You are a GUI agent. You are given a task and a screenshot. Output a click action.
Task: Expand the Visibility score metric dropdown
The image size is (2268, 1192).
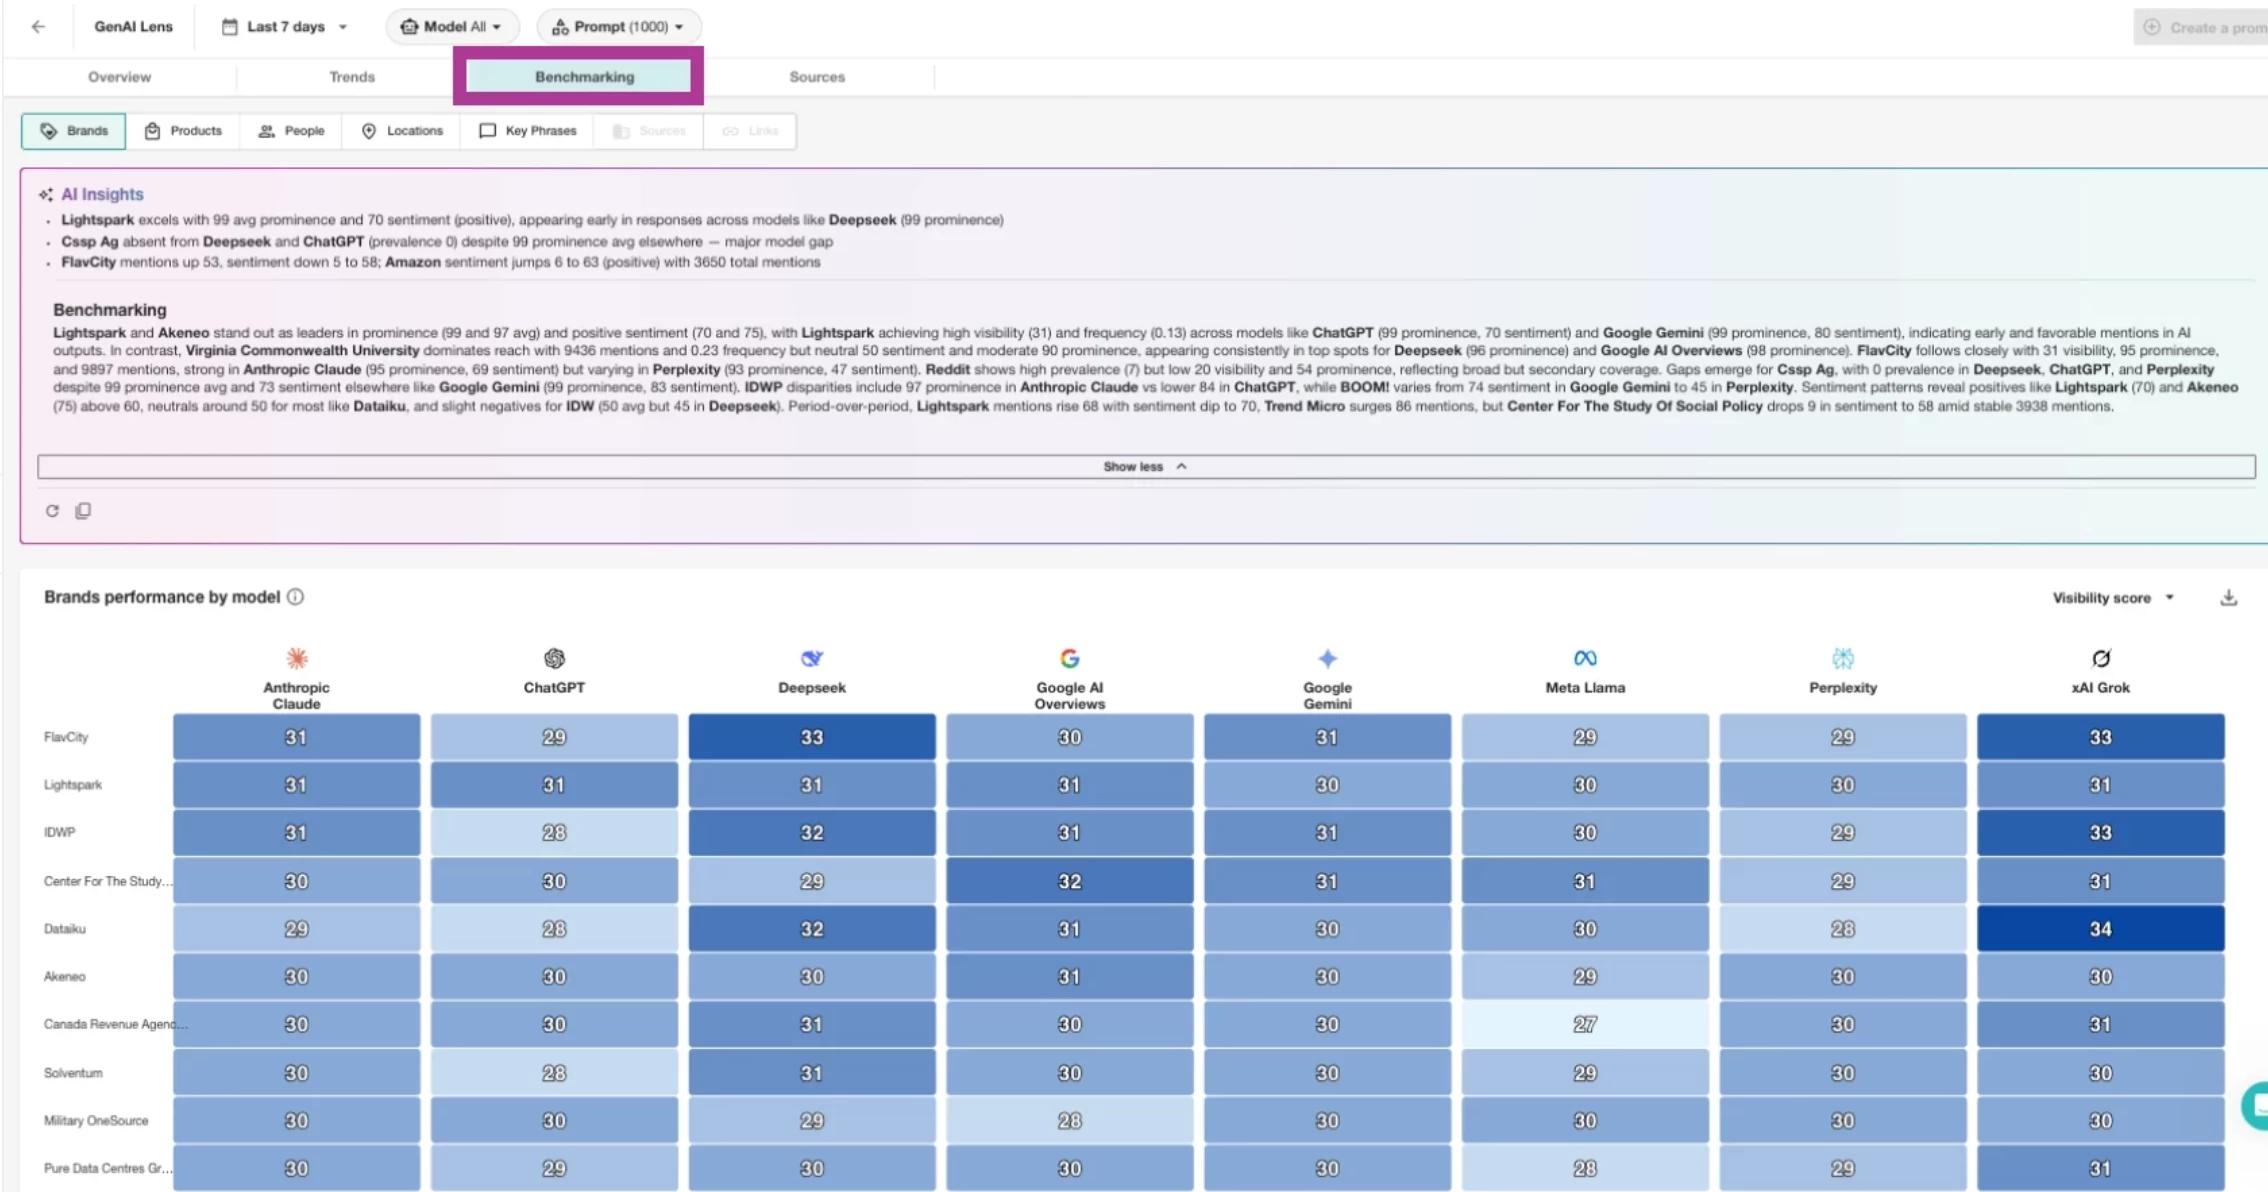click(x=2113, y=598)
